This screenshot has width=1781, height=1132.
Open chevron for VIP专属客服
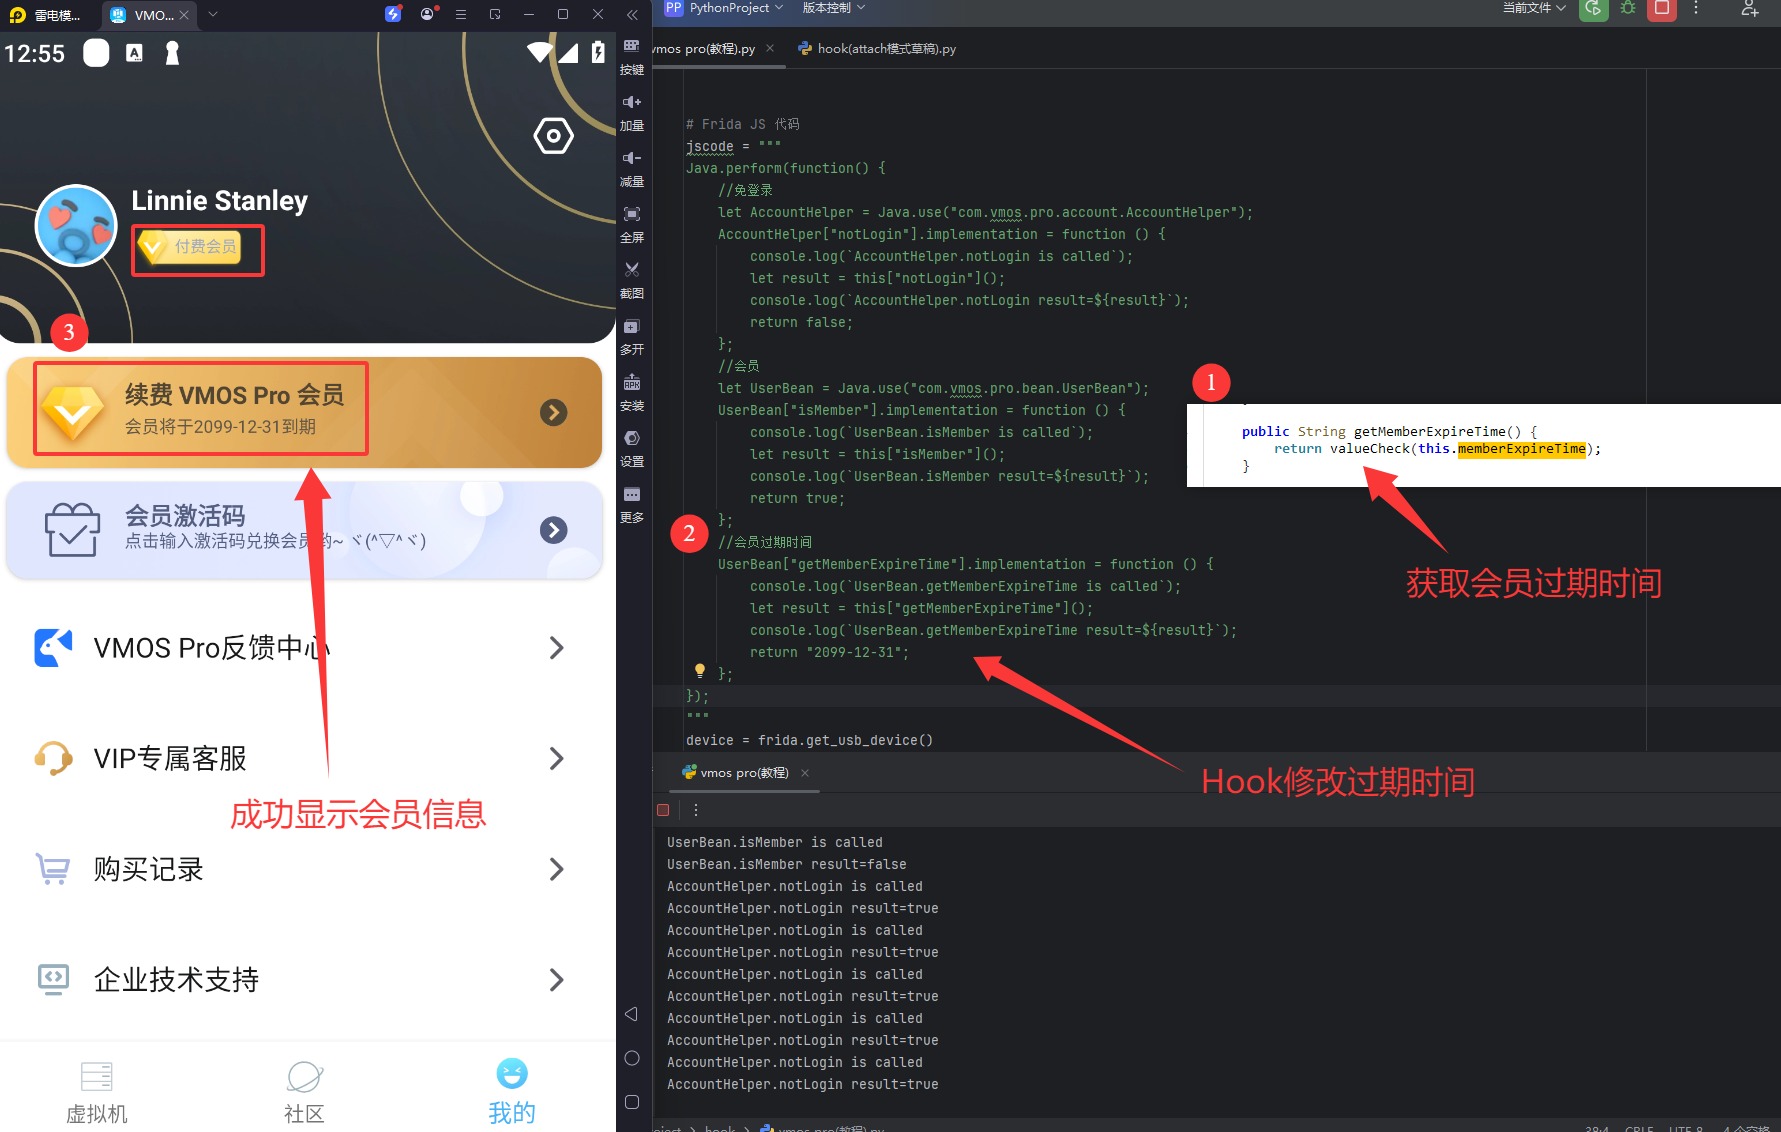pyautogui.click(x=557, y=758)
